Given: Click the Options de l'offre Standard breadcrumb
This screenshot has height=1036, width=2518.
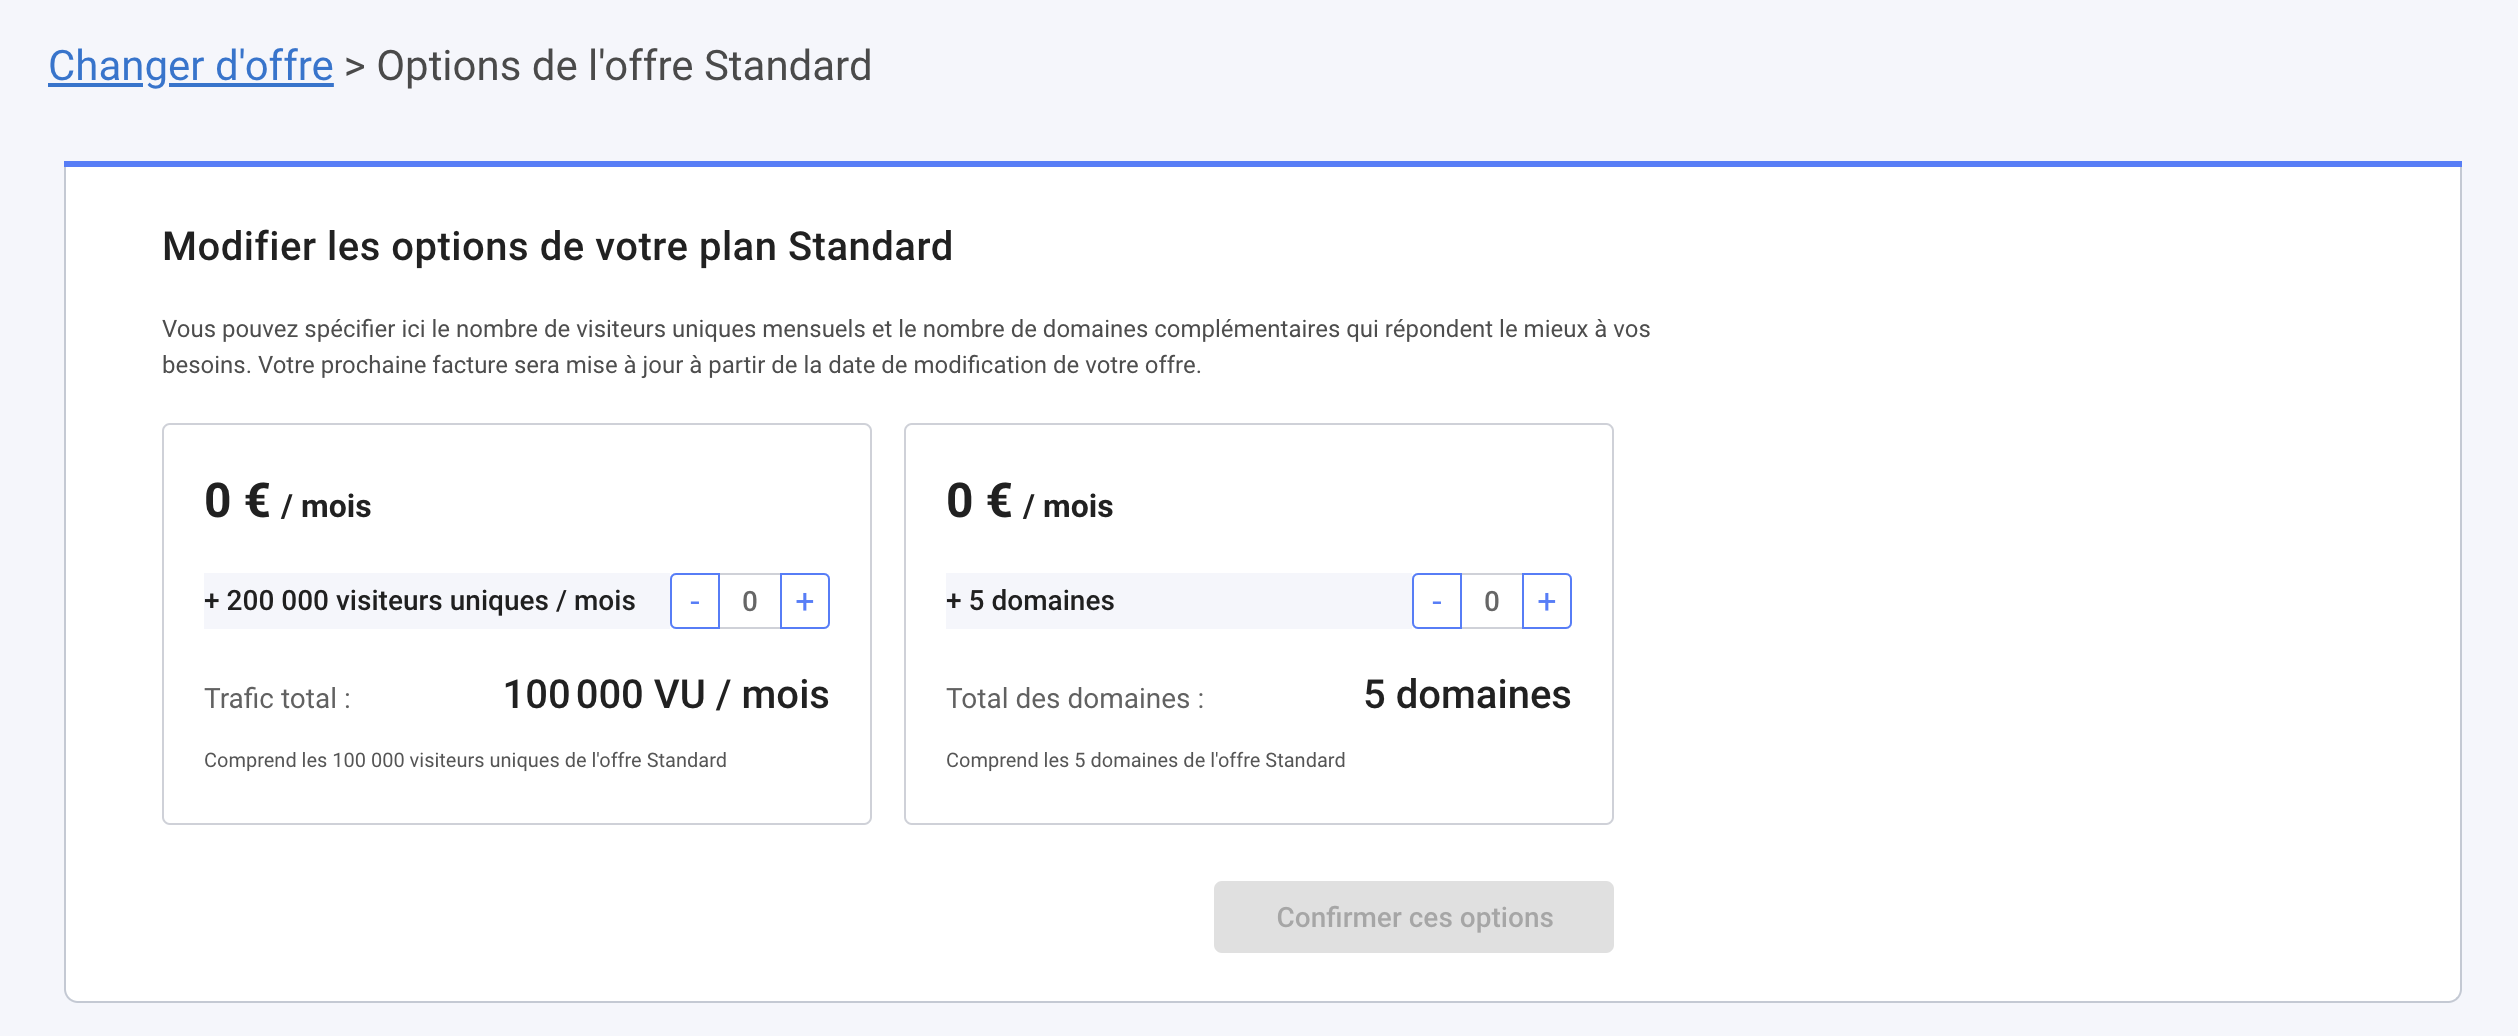Looking at the screenshot, I should click(x=622, y=64).
